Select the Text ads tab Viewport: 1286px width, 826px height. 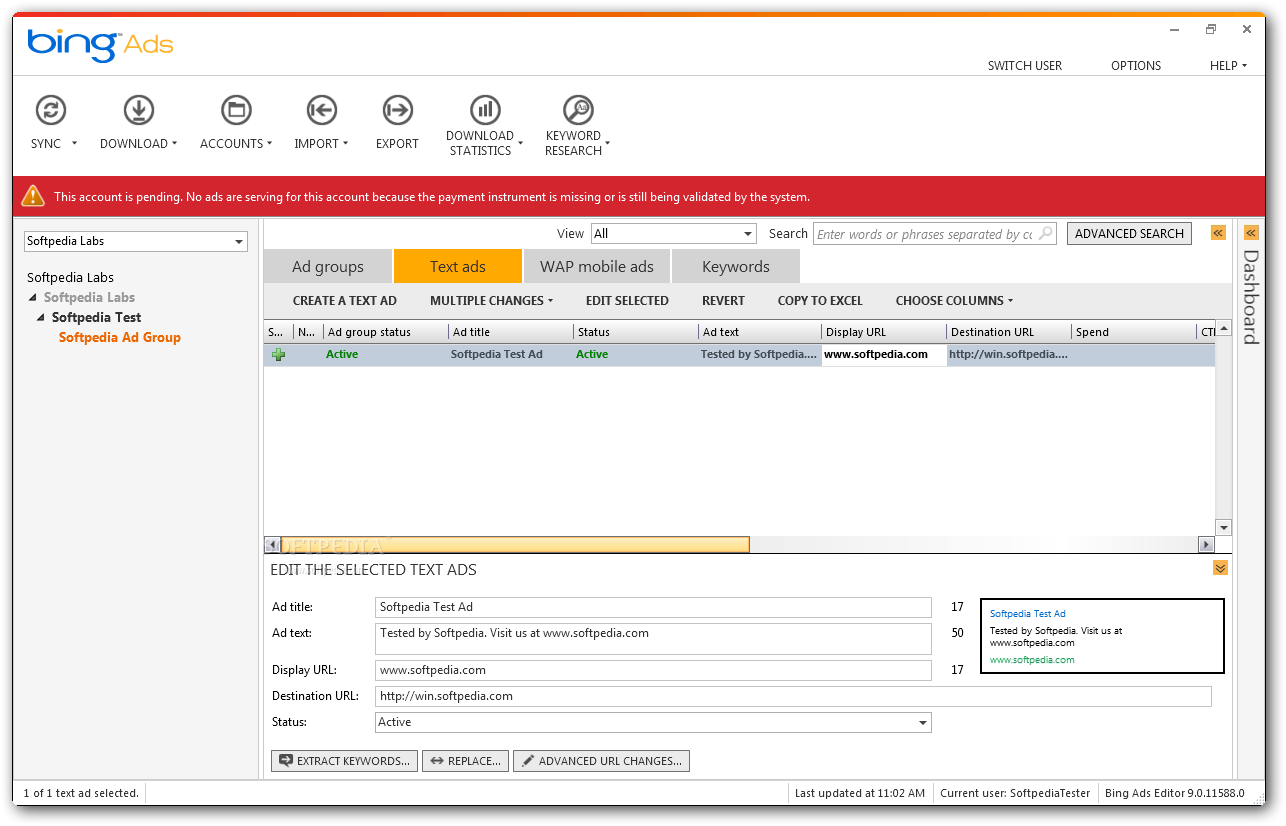point(458,266)
